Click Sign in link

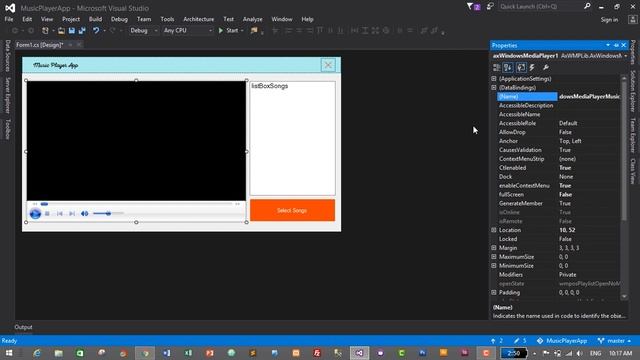click(609, 20)
